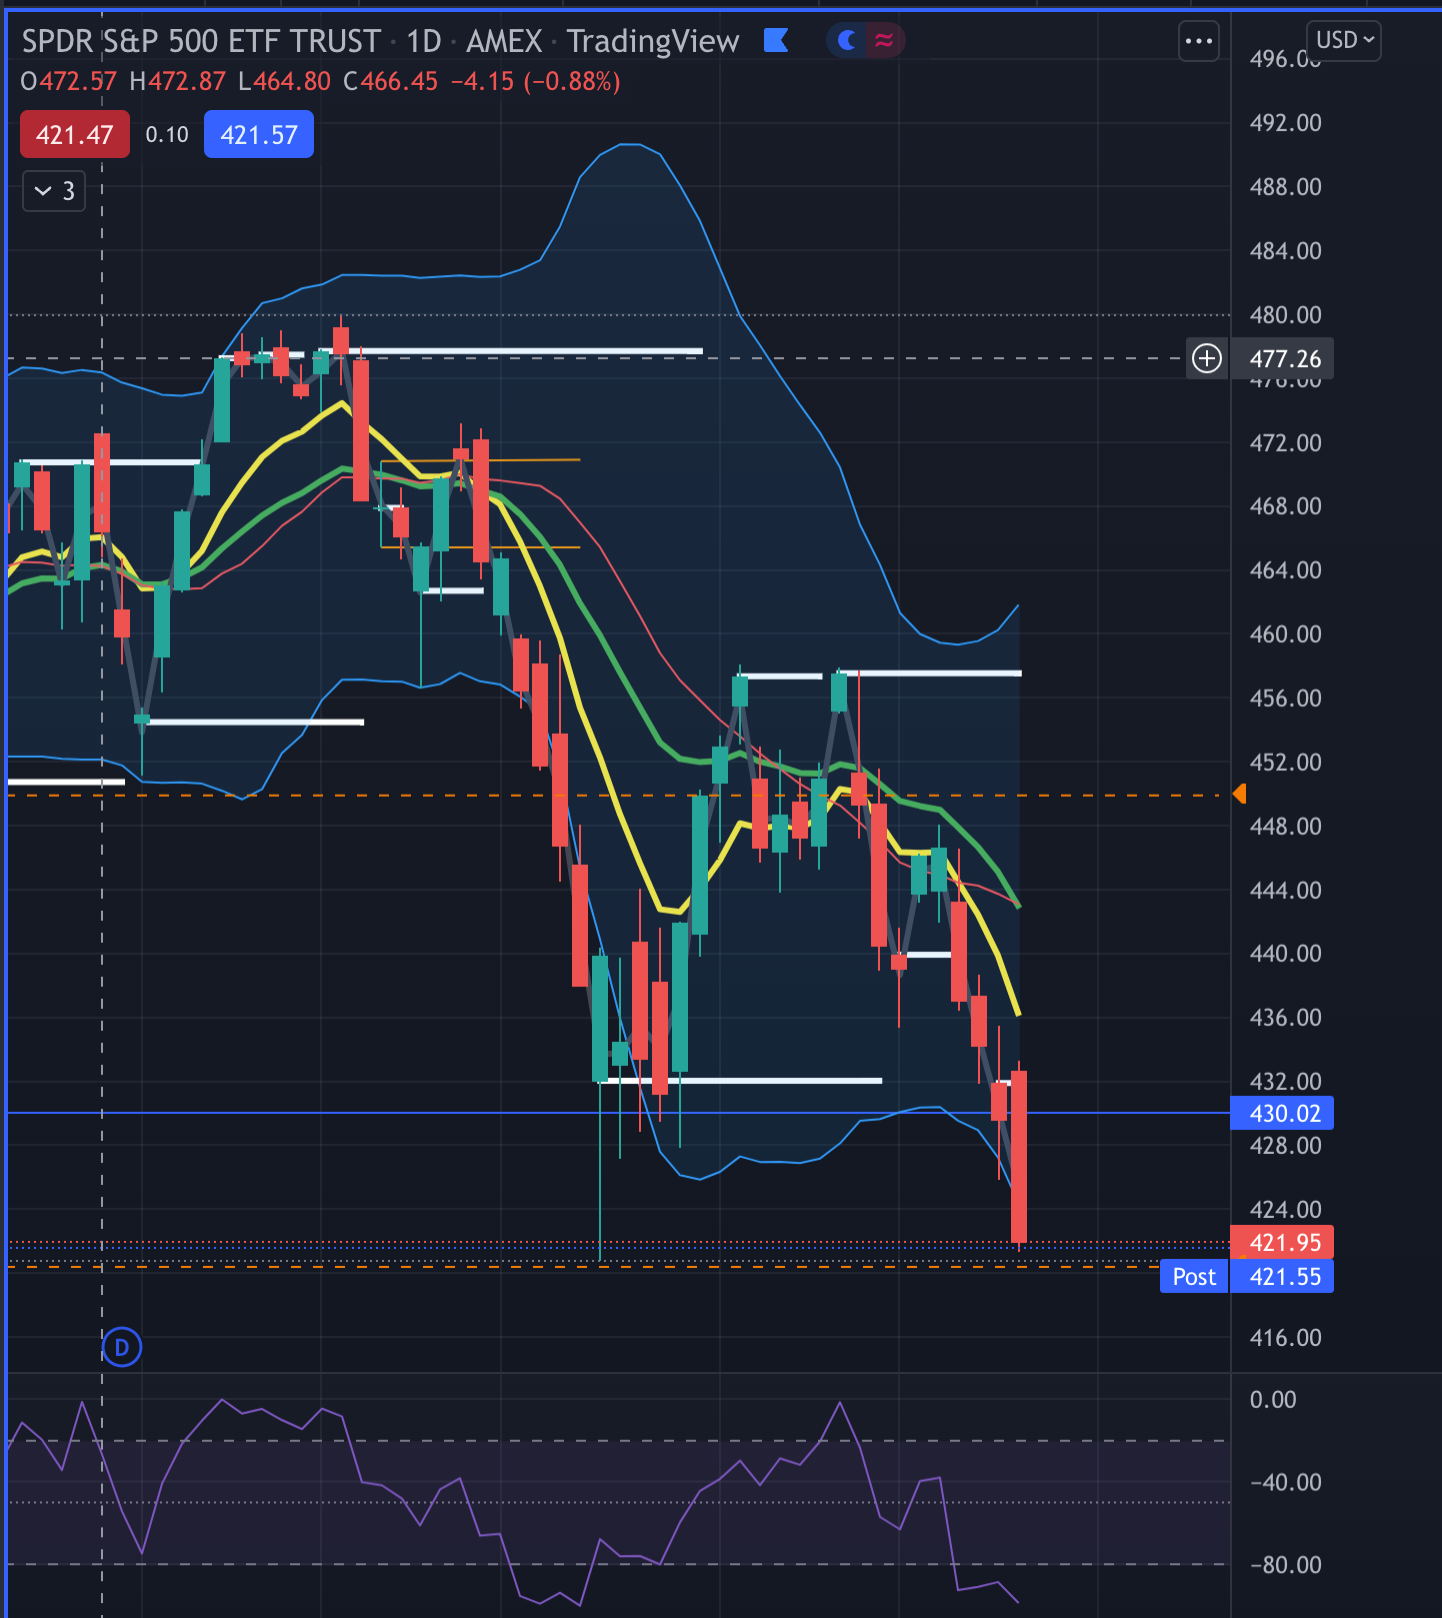The image size is (1442, 1618).
Task: Click the TradingView text in header
Action: [x=653, y=41]
